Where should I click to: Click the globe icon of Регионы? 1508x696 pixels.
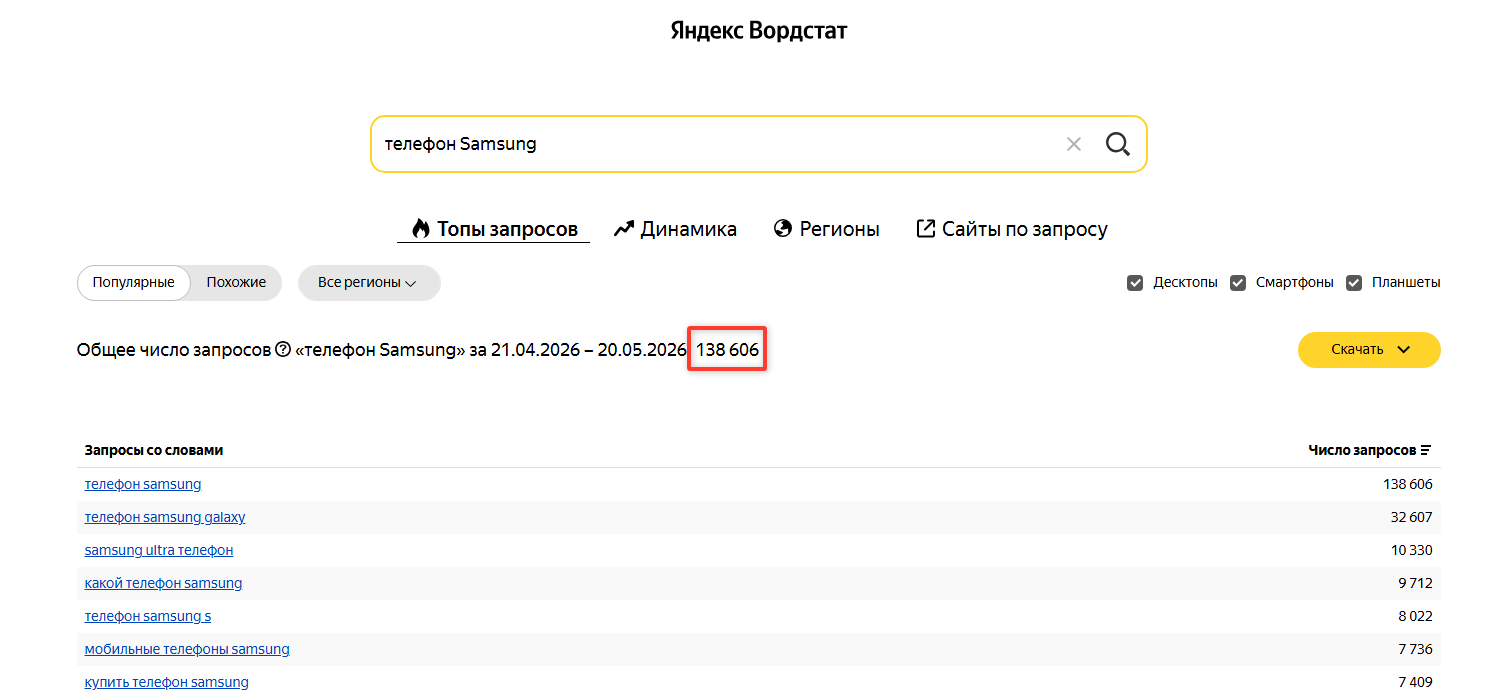783,229
